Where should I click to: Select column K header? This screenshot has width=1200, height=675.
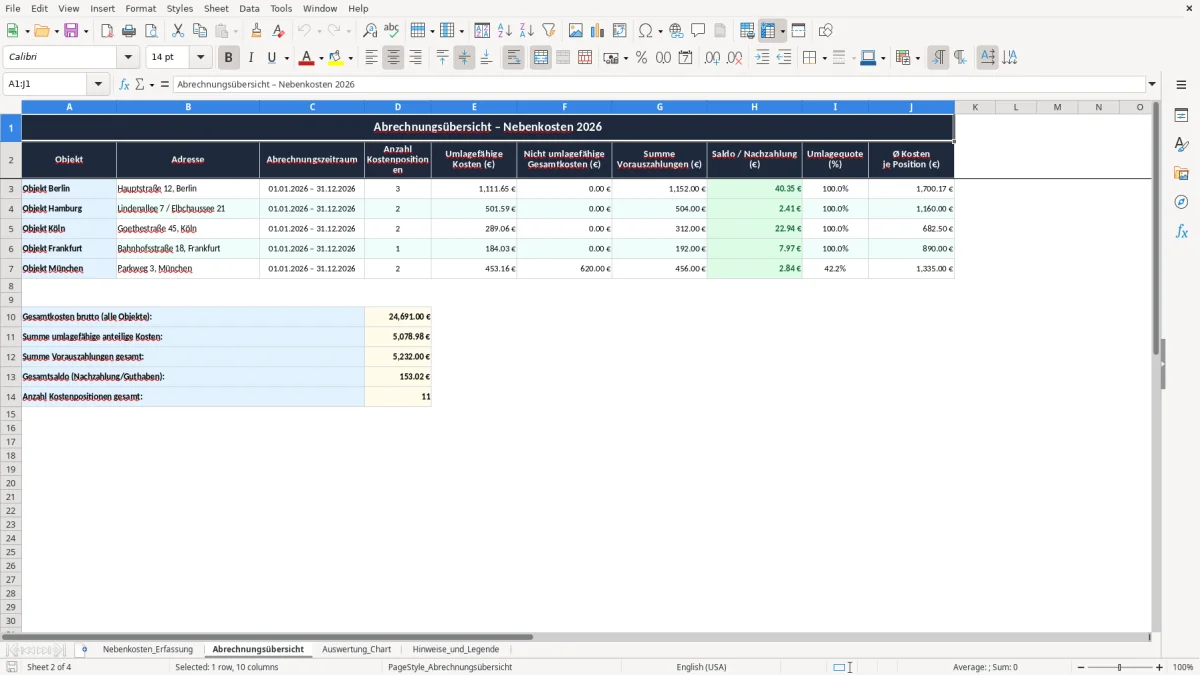pyautogui.click(x=975, y=107)
